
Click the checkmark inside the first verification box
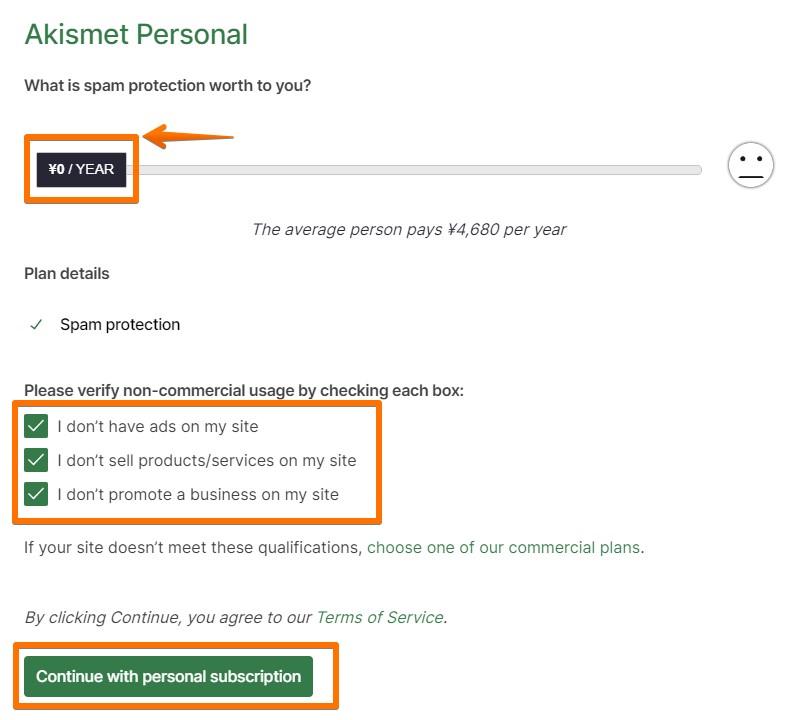[36, 426]
